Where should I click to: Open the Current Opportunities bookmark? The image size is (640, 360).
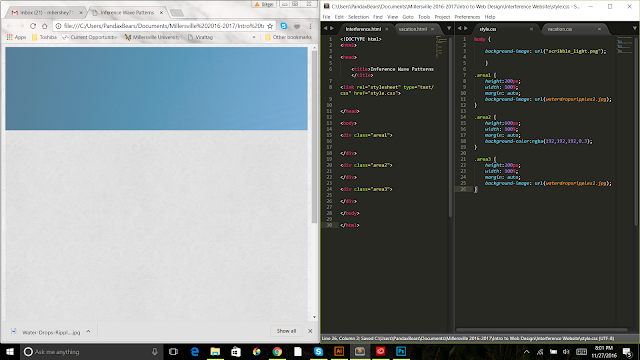[89, 37]
